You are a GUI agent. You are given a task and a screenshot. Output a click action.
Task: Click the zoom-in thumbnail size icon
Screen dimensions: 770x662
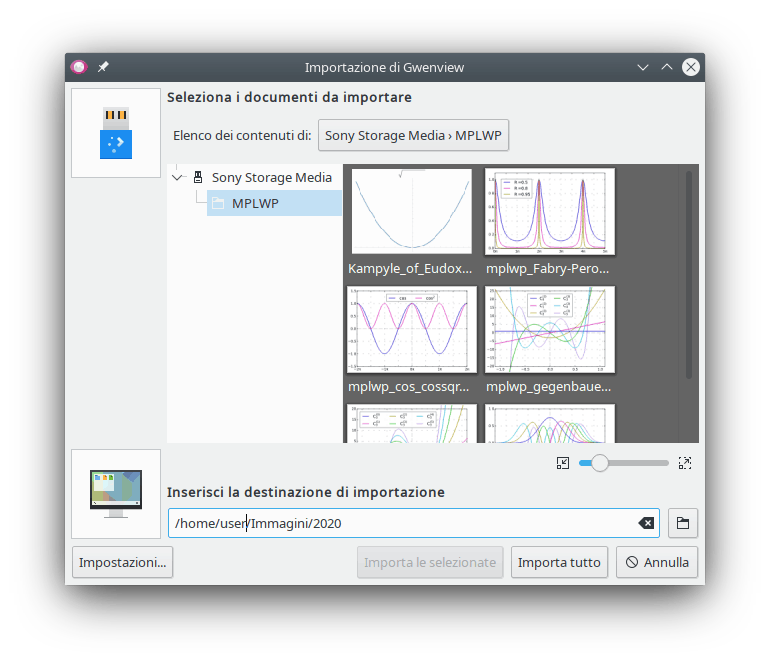pyautogui.click(x=685, y=463)
